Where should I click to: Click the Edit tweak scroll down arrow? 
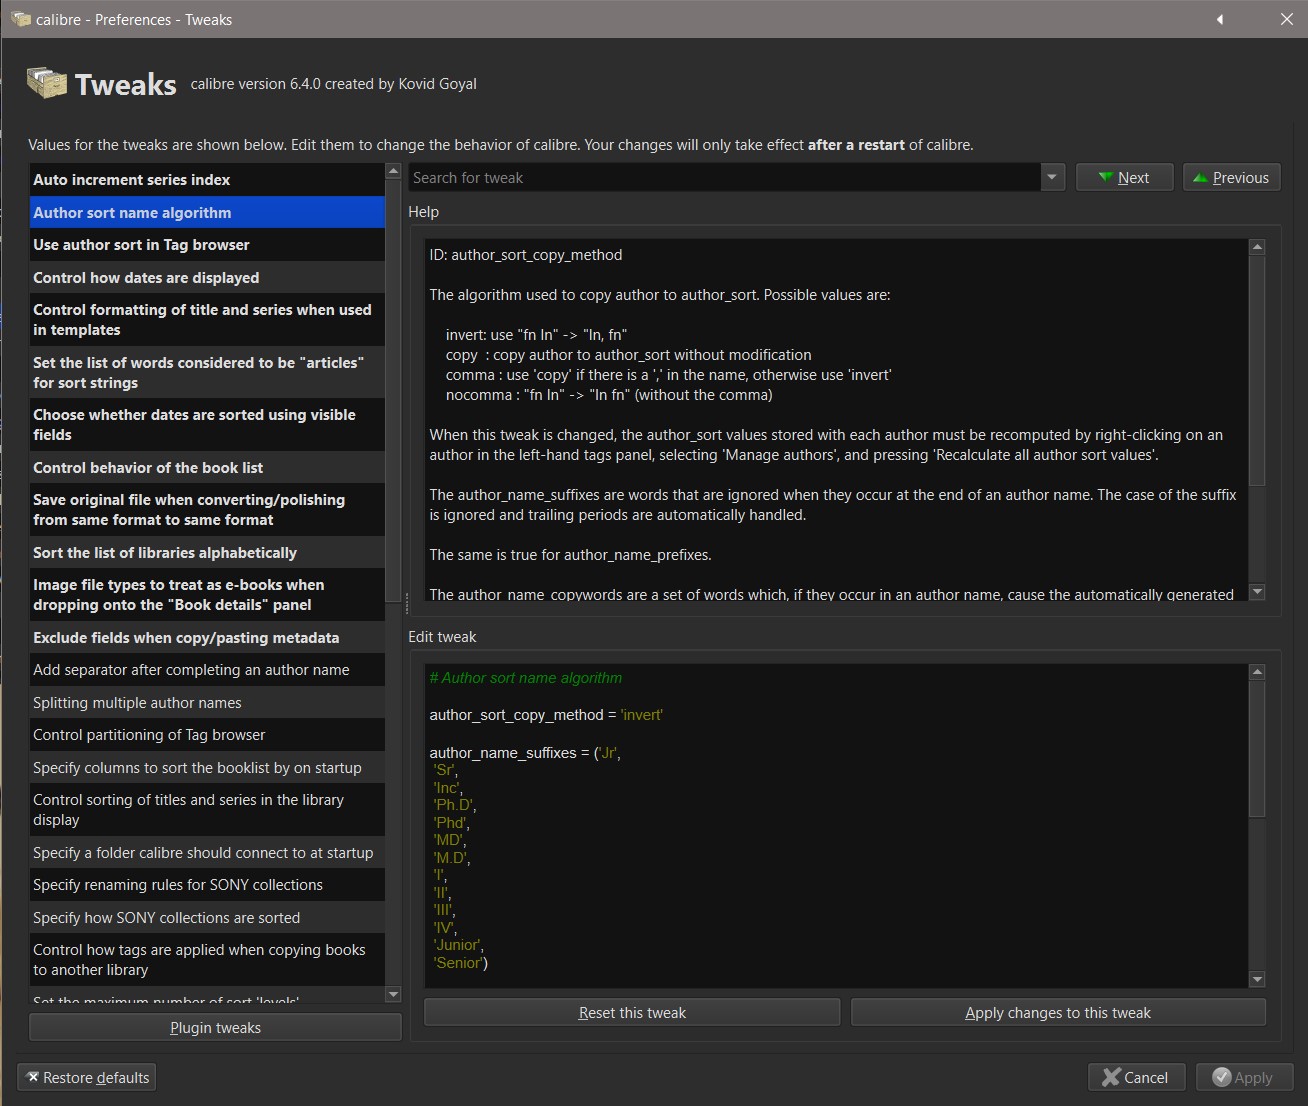click(1258, 980)
